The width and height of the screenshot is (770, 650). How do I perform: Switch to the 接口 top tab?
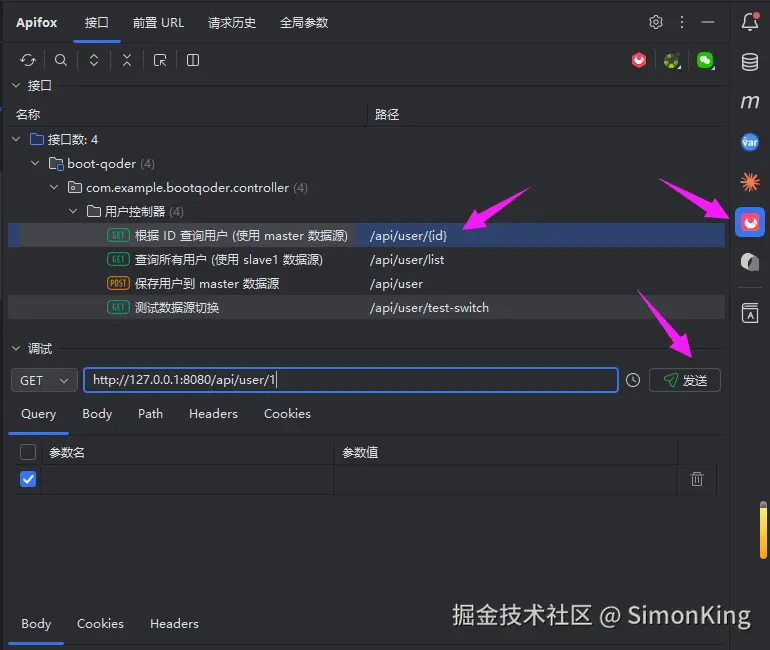[x=97, y=23]
